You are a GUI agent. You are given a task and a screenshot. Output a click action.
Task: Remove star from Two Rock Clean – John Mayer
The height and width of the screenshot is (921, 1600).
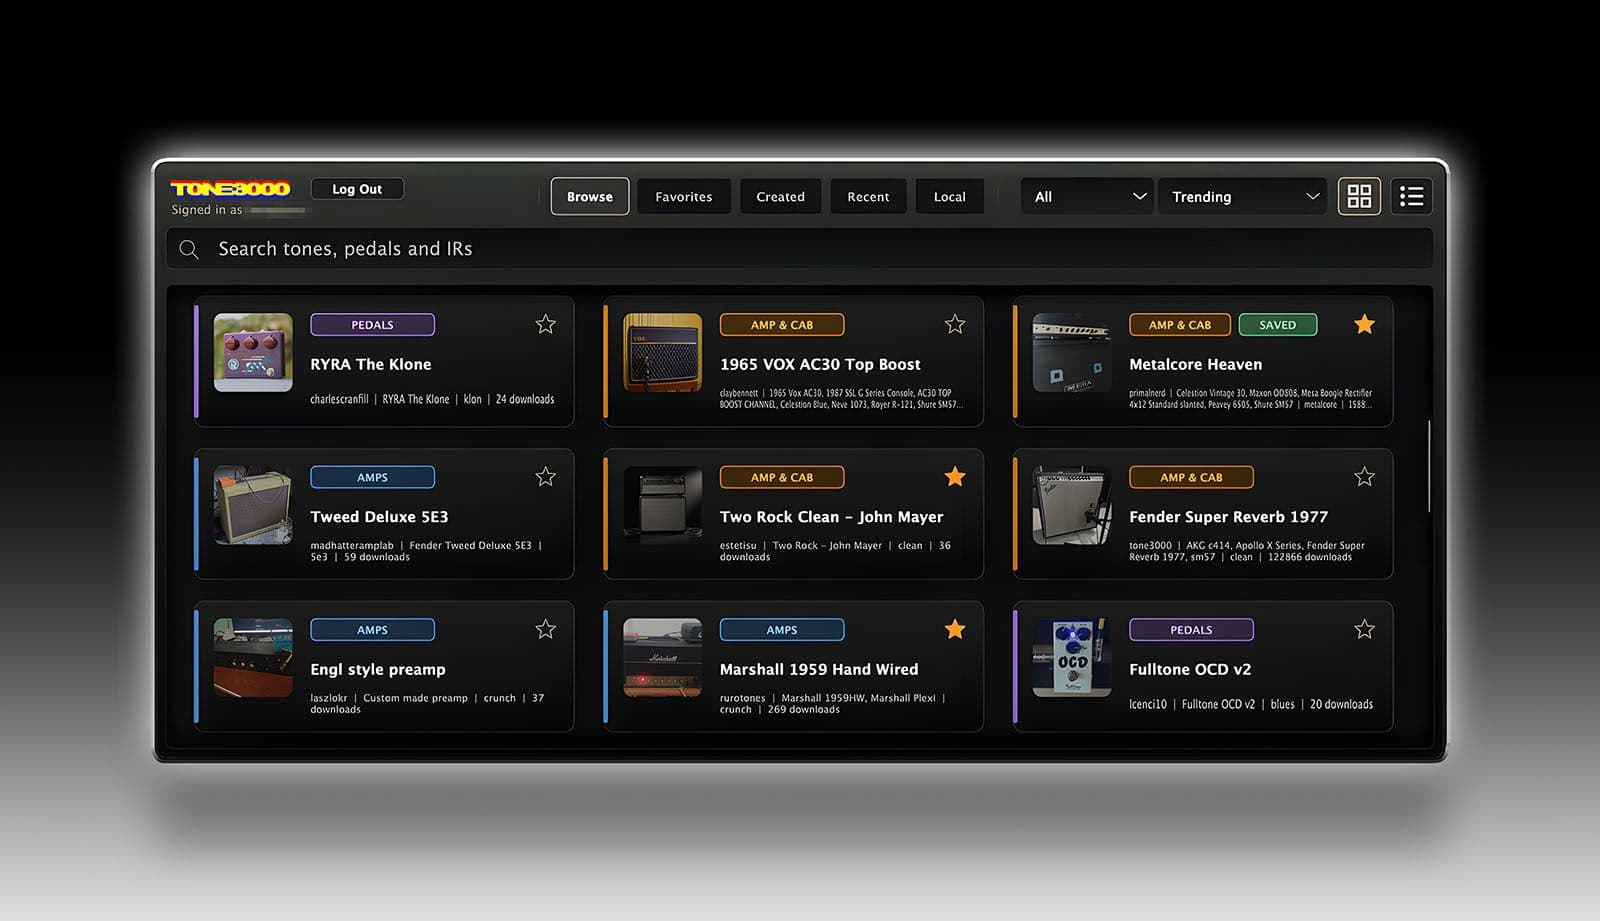(x=955, y=477)
